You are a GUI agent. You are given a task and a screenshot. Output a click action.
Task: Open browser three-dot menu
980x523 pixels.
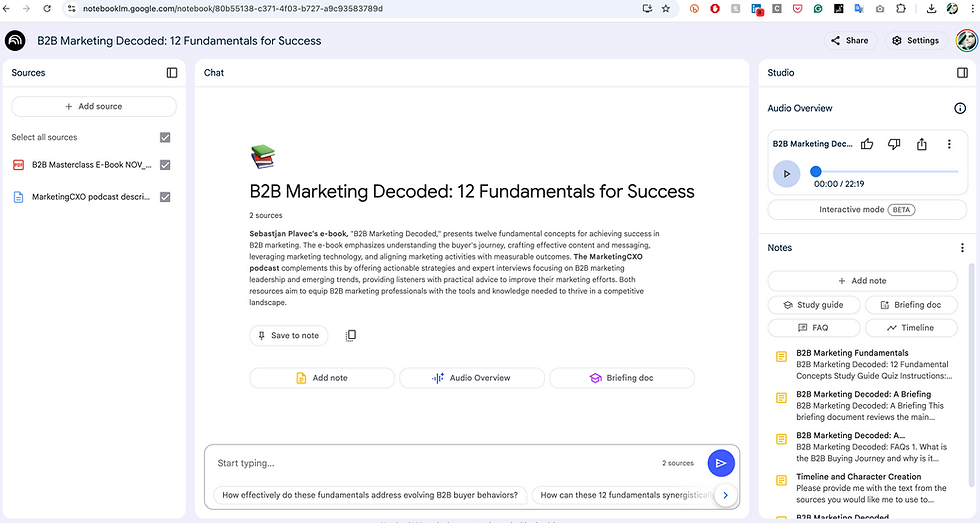click(x=972, y=9)
